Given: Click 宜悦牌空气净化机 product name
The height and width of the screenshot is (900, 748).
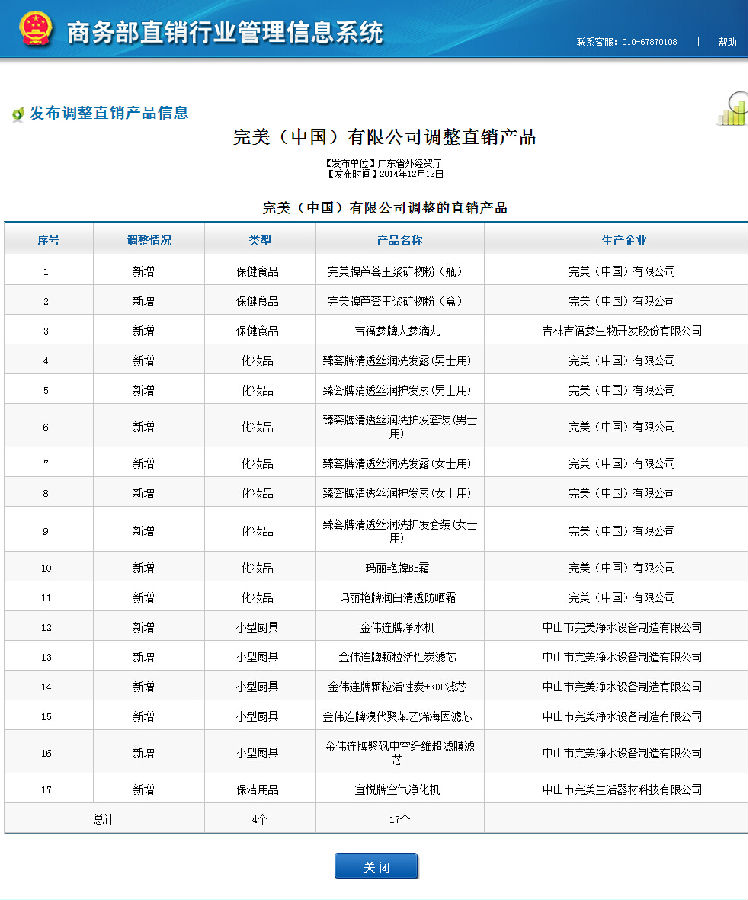Looking at the screenshot, I should pos(397,790).
